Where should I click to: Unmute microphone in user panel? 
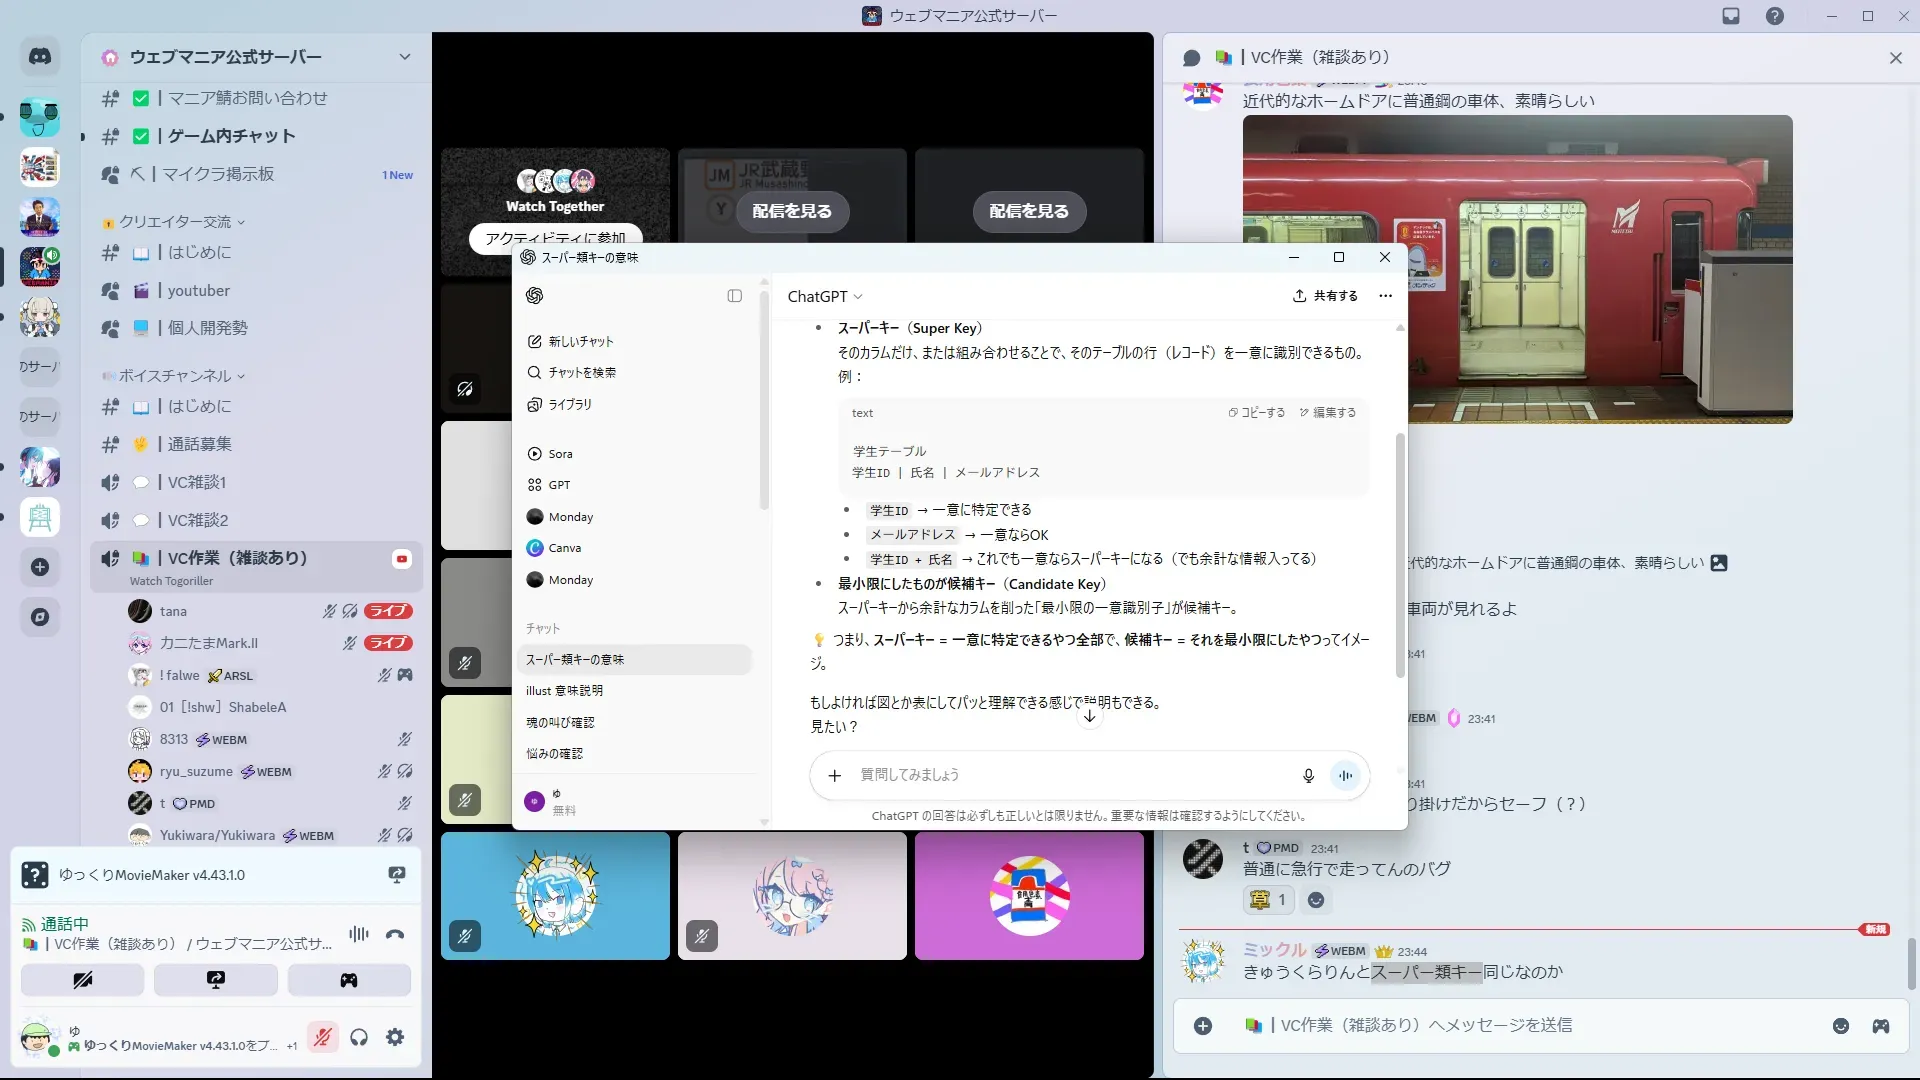point(322,1038)
